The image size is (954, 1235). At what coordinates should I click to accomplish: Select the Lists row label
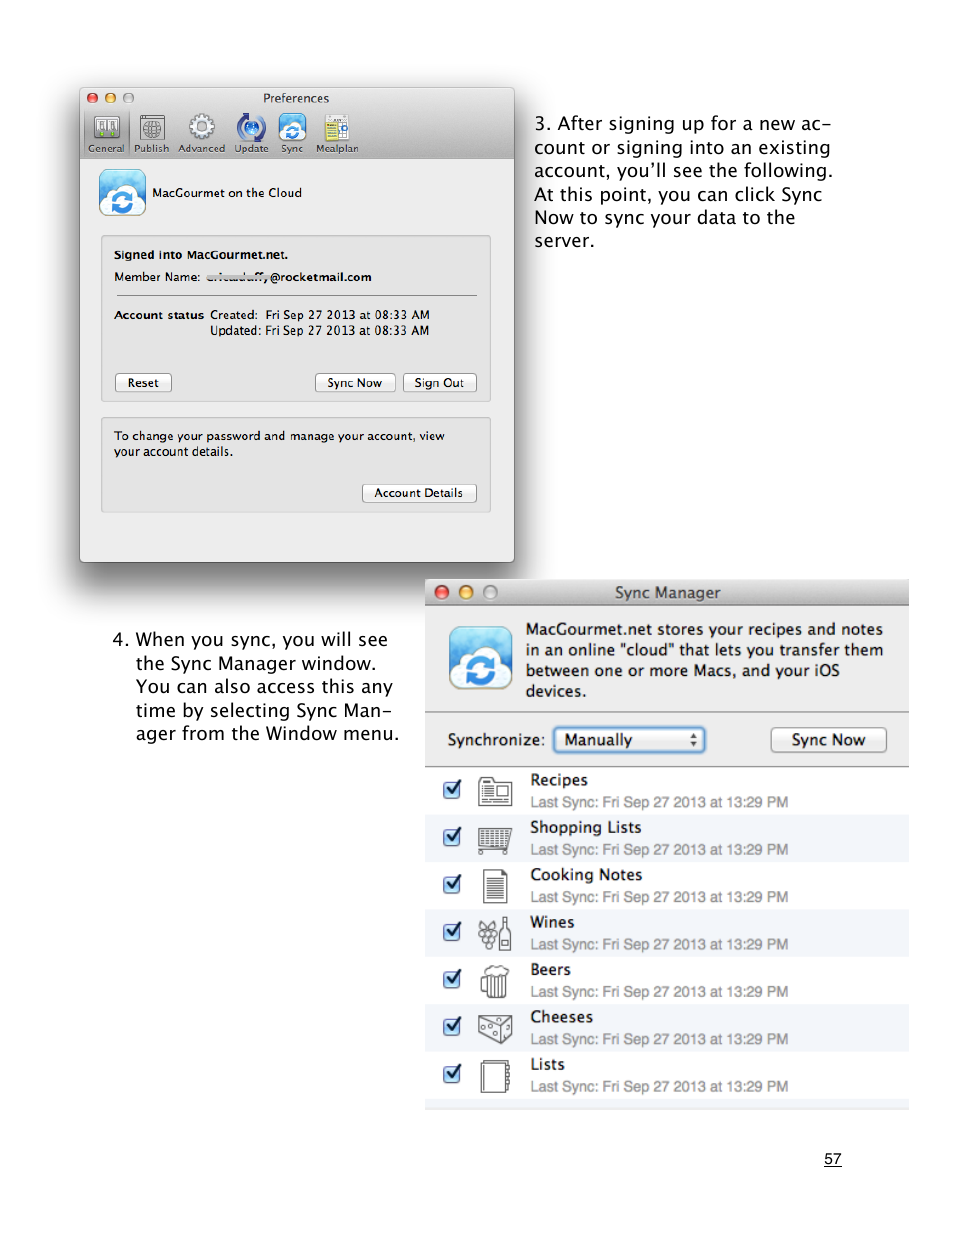tap(548, 1064)
